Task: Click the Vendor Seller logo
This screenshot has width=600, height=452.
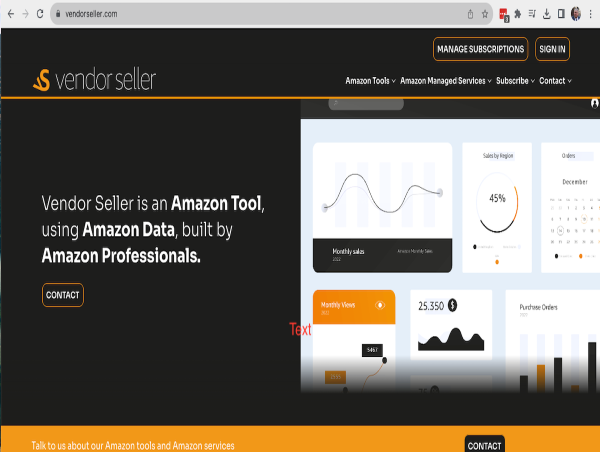Action: click(x=94, y=80)
